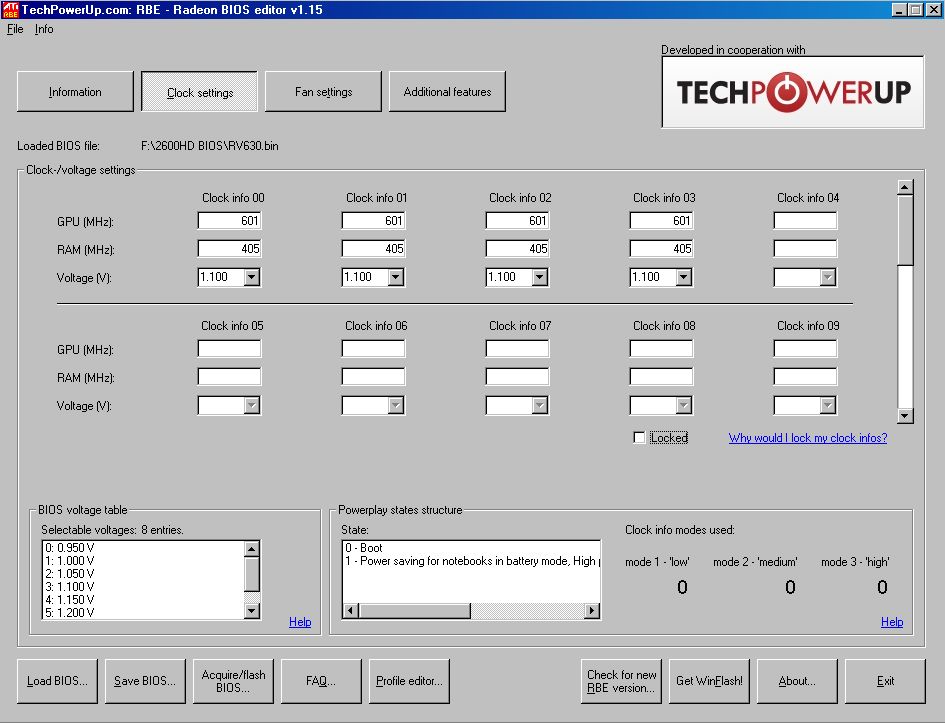Click the Load BIOS button

[57, 681]
